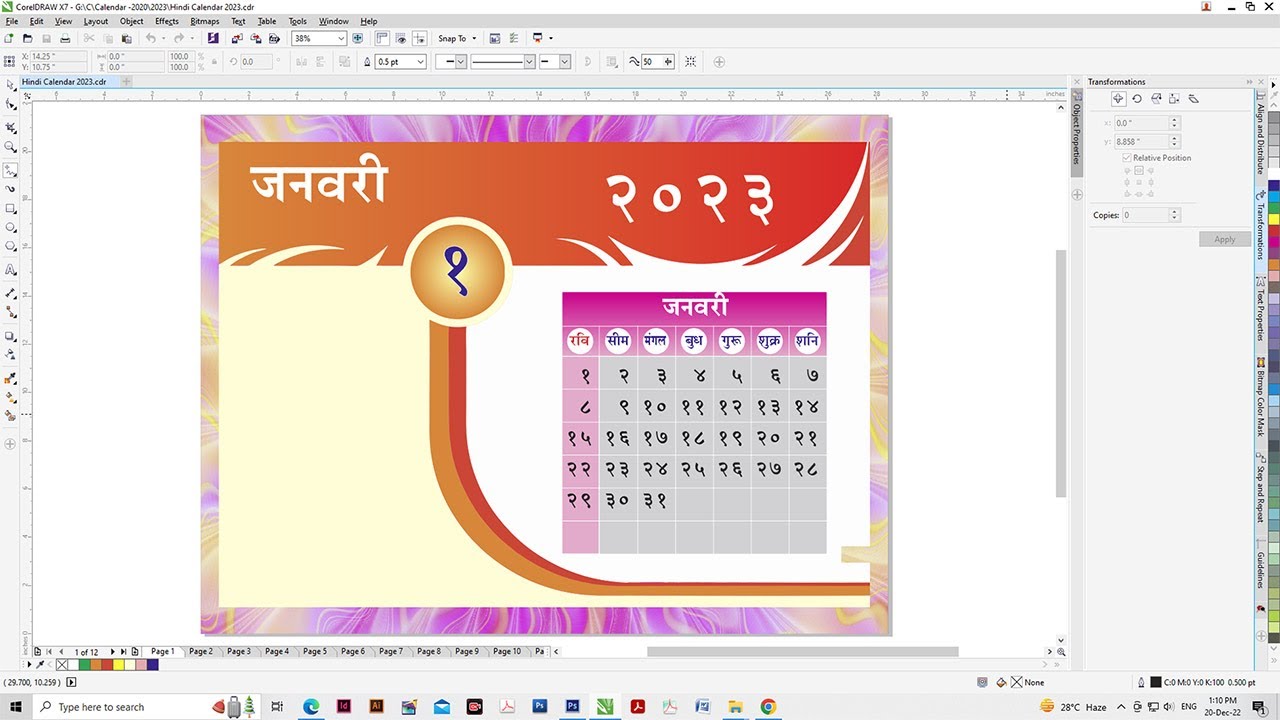This screenshot has height=720, width=1280.
Task: Select the Rectangle tool
Action: [x=11, y=209]
